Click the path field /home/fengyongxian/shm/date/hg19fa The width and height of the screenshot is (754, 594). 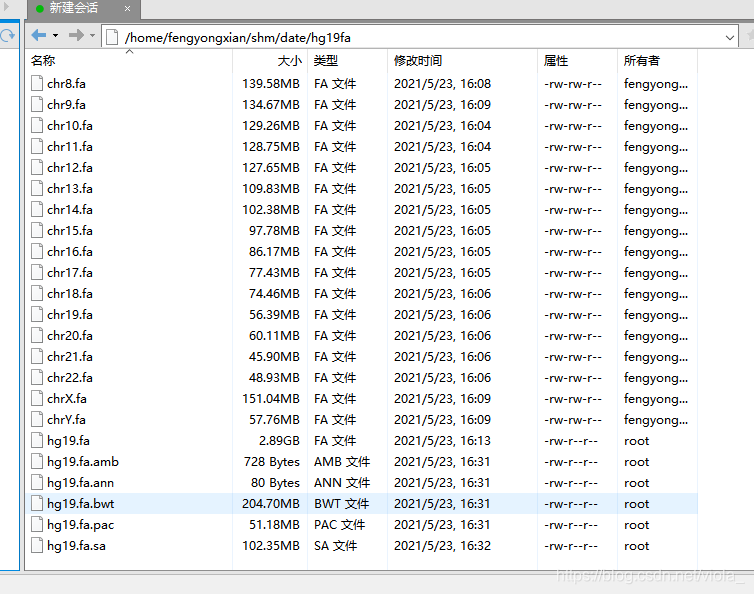click(x=421, y=37)
